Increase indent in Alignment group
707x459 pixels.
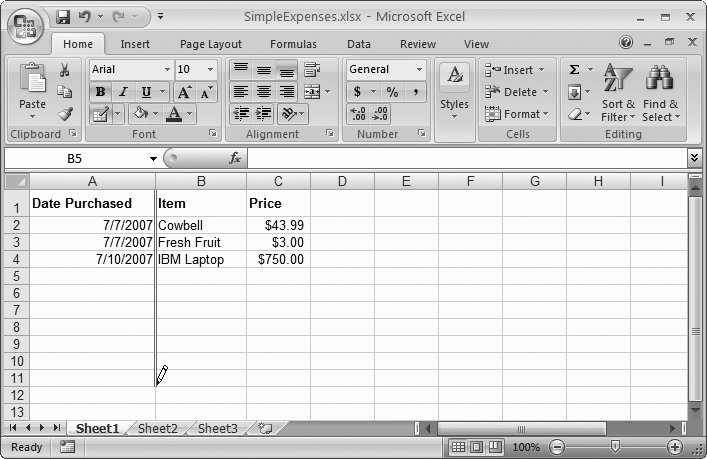click(x=264, y=114)
